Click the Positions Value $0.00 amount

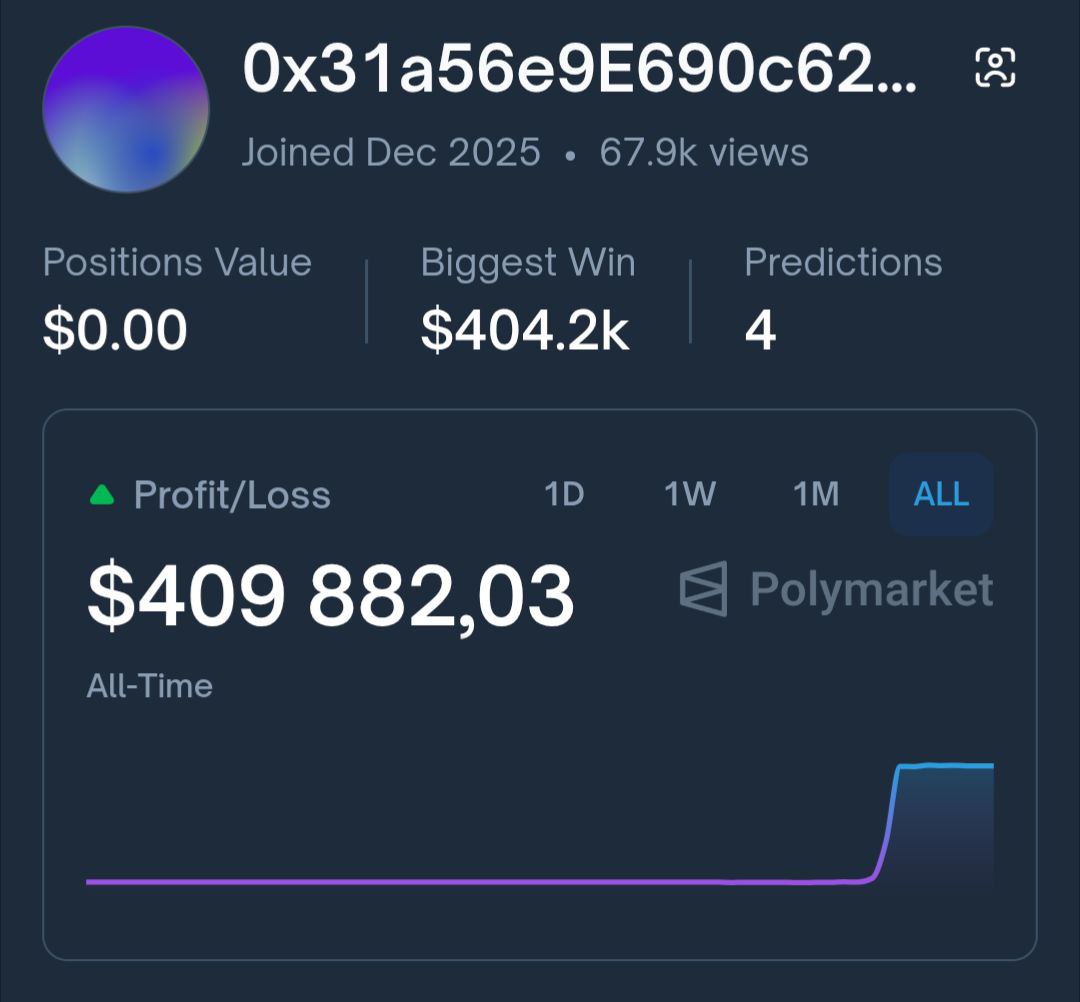pyautogui.click(x=115, y=330)
